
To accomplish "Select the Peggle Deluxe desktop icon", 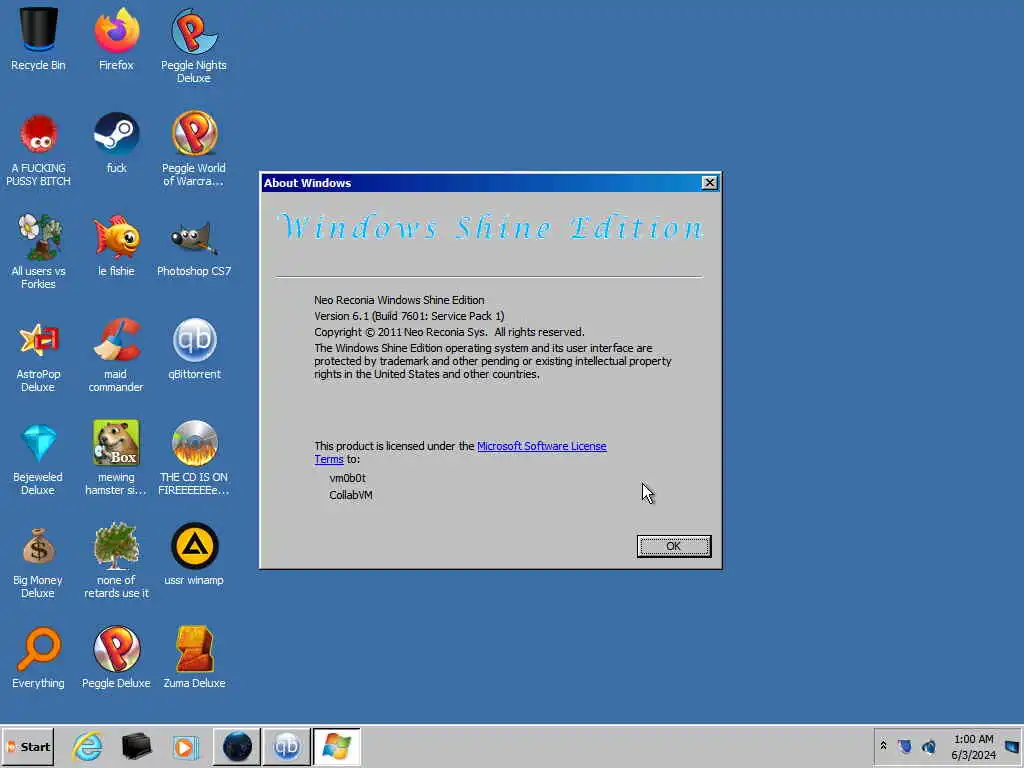I will click(116, 657).
